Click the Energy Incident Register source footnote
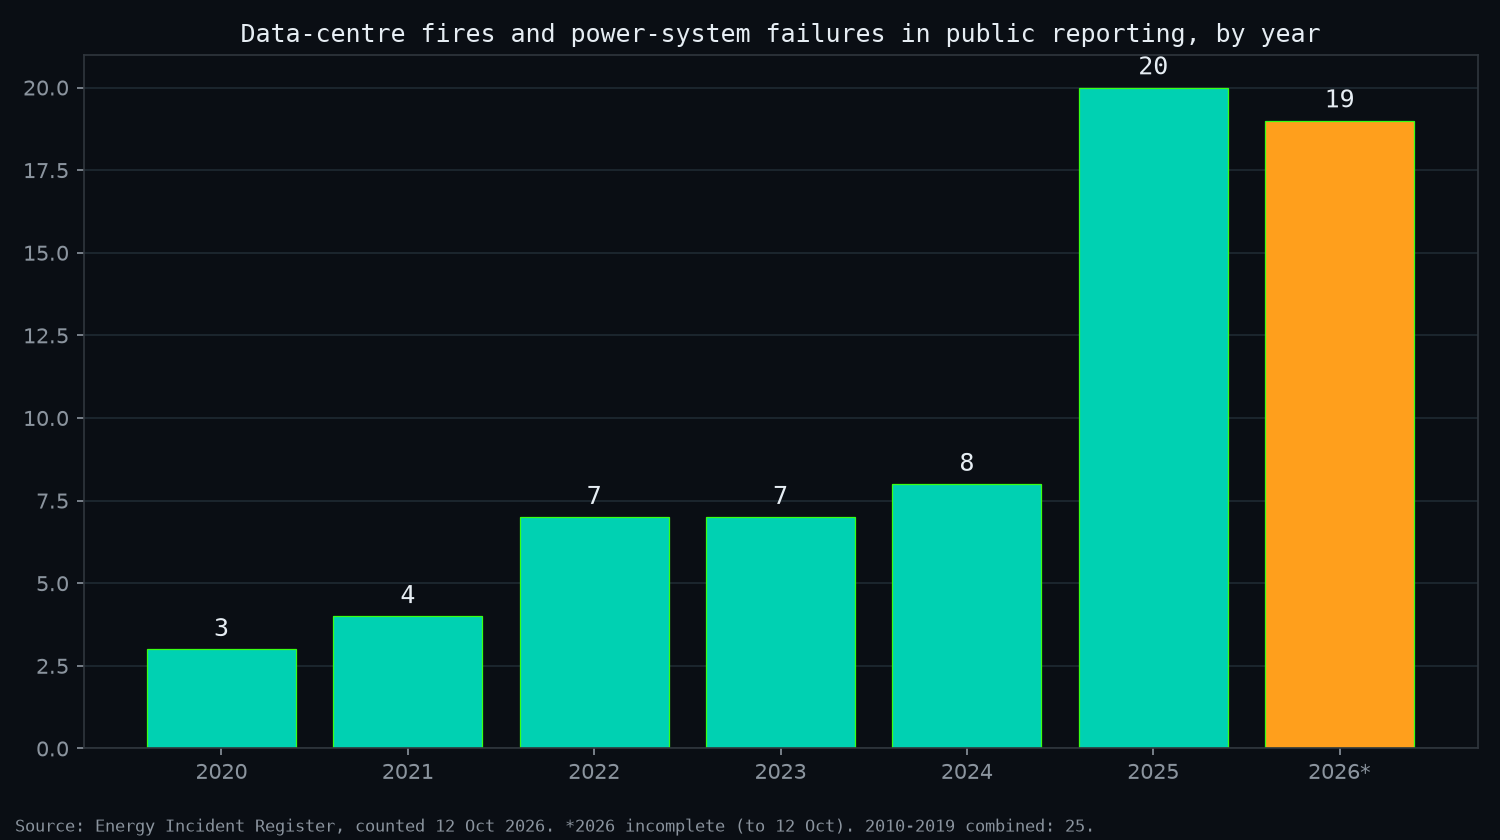1500x840 pixels. click(555, 826)
